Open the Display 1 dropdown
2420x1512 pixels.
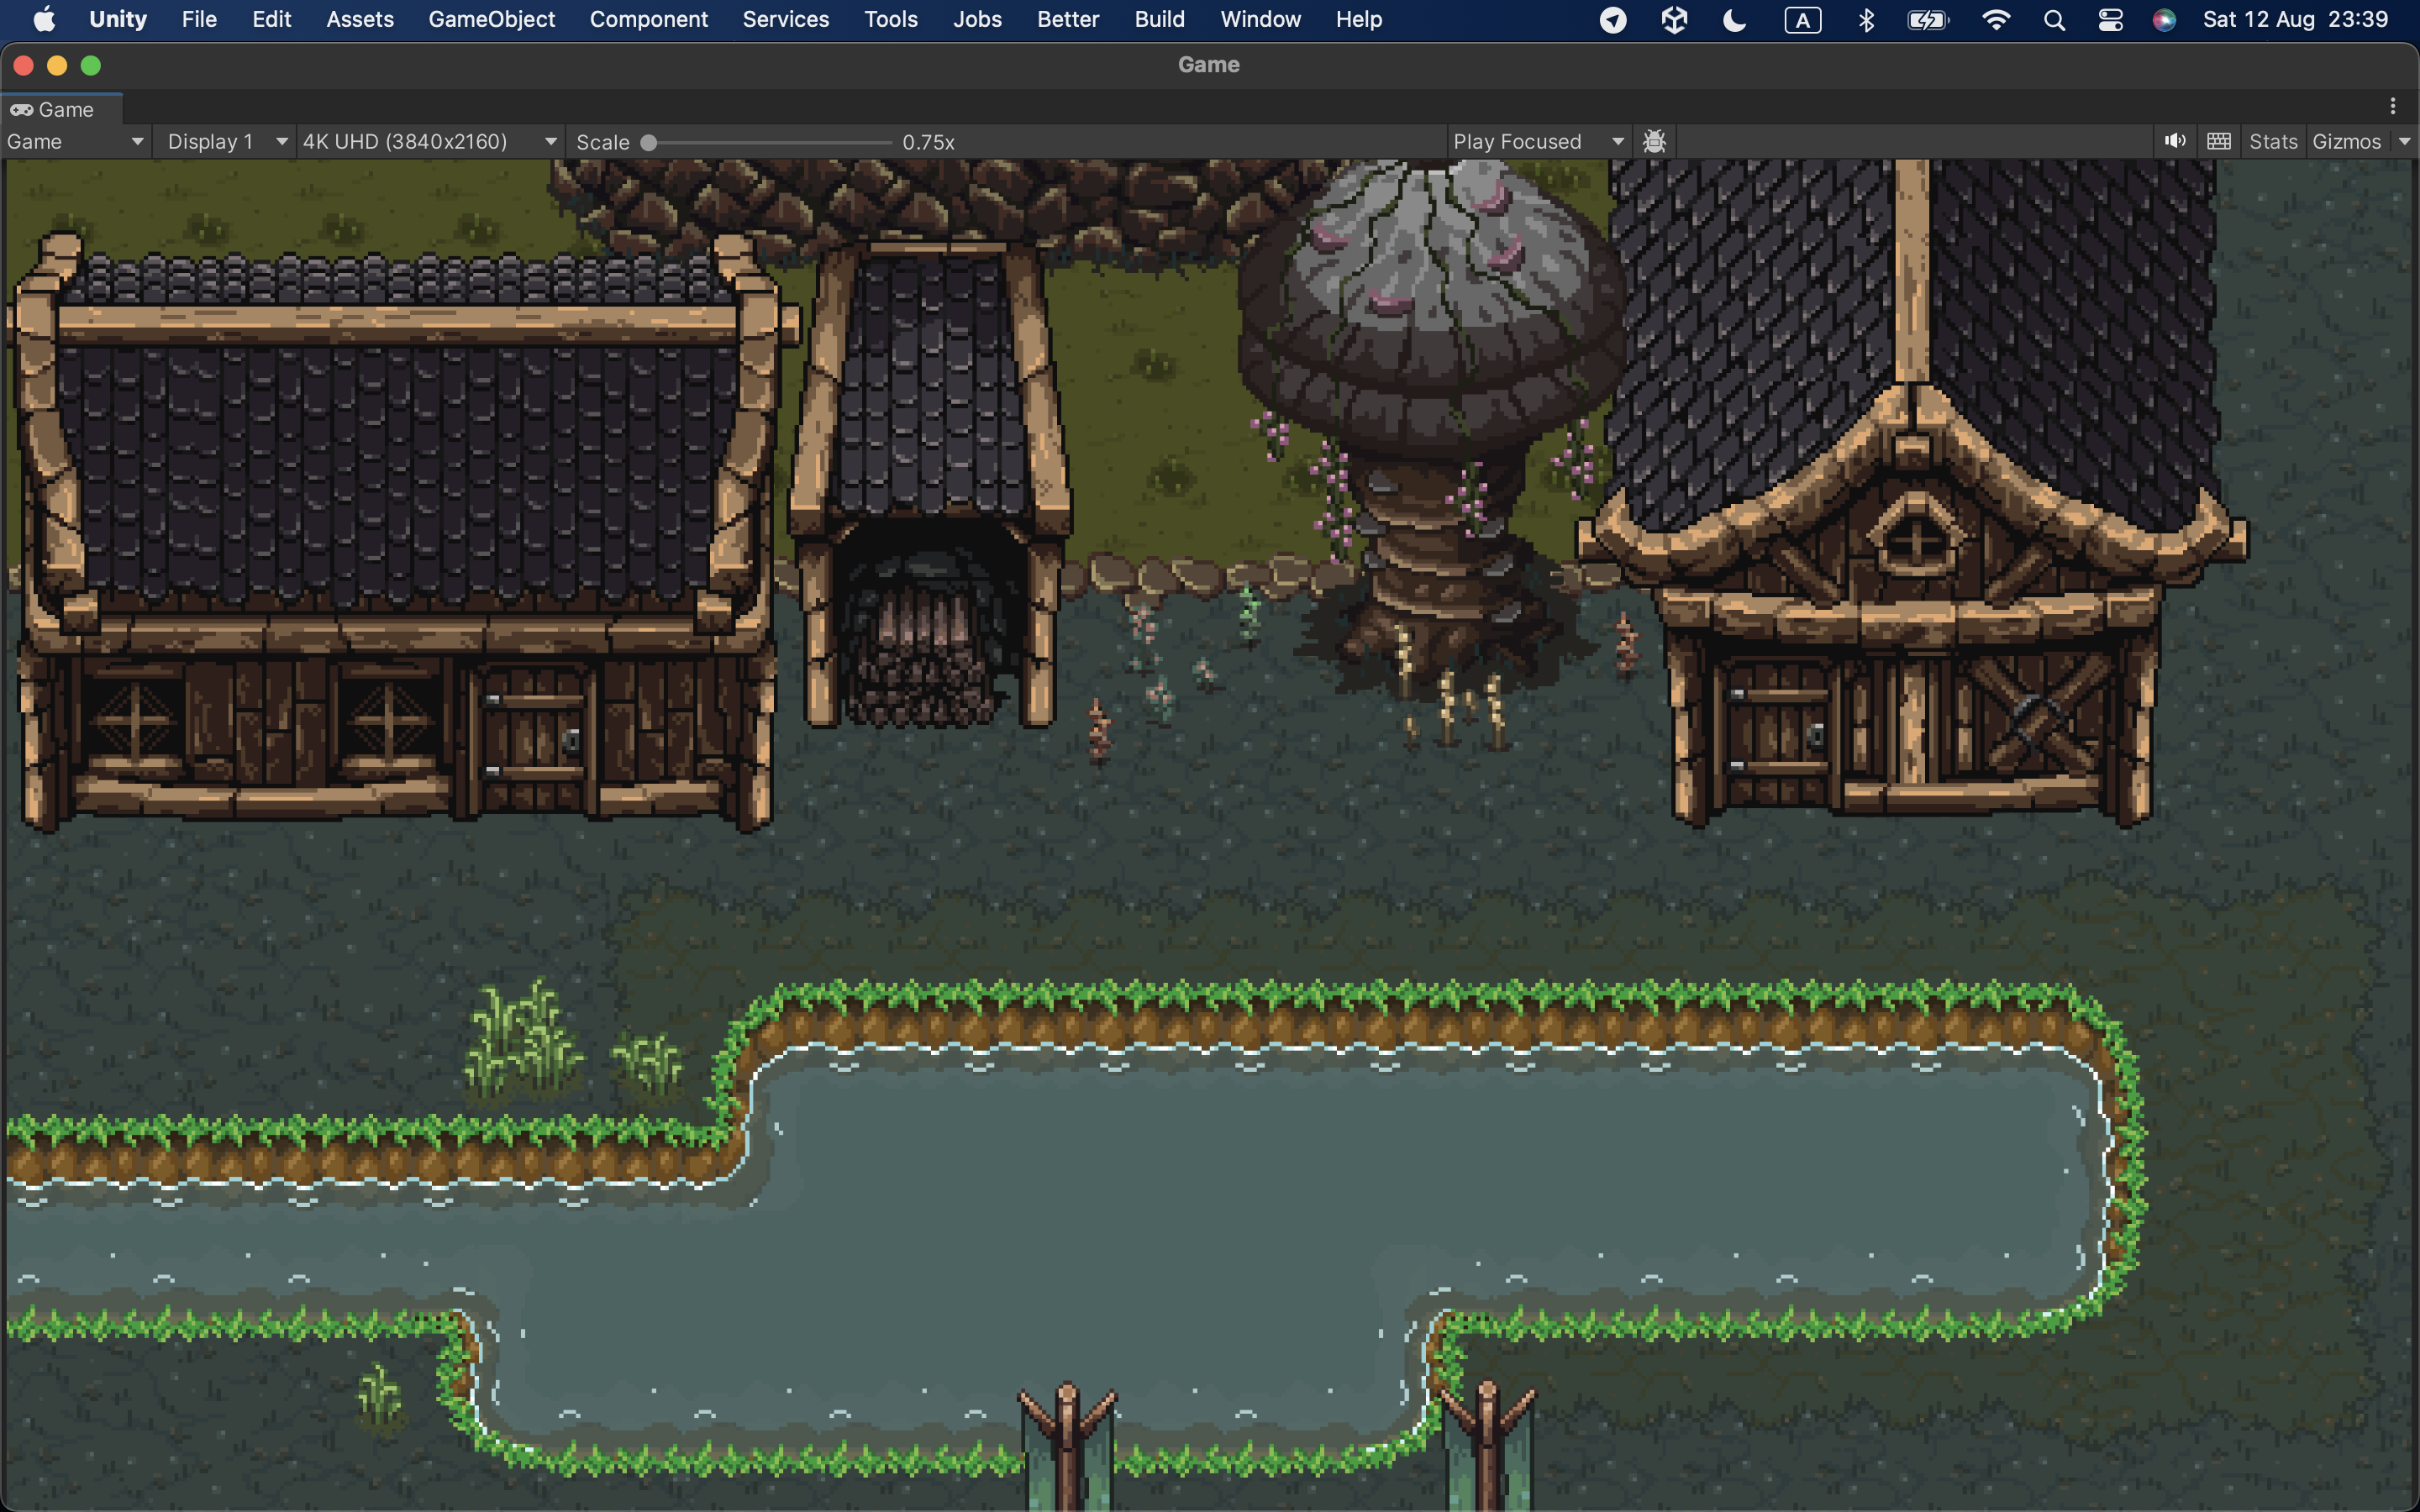tap(225, 141)
